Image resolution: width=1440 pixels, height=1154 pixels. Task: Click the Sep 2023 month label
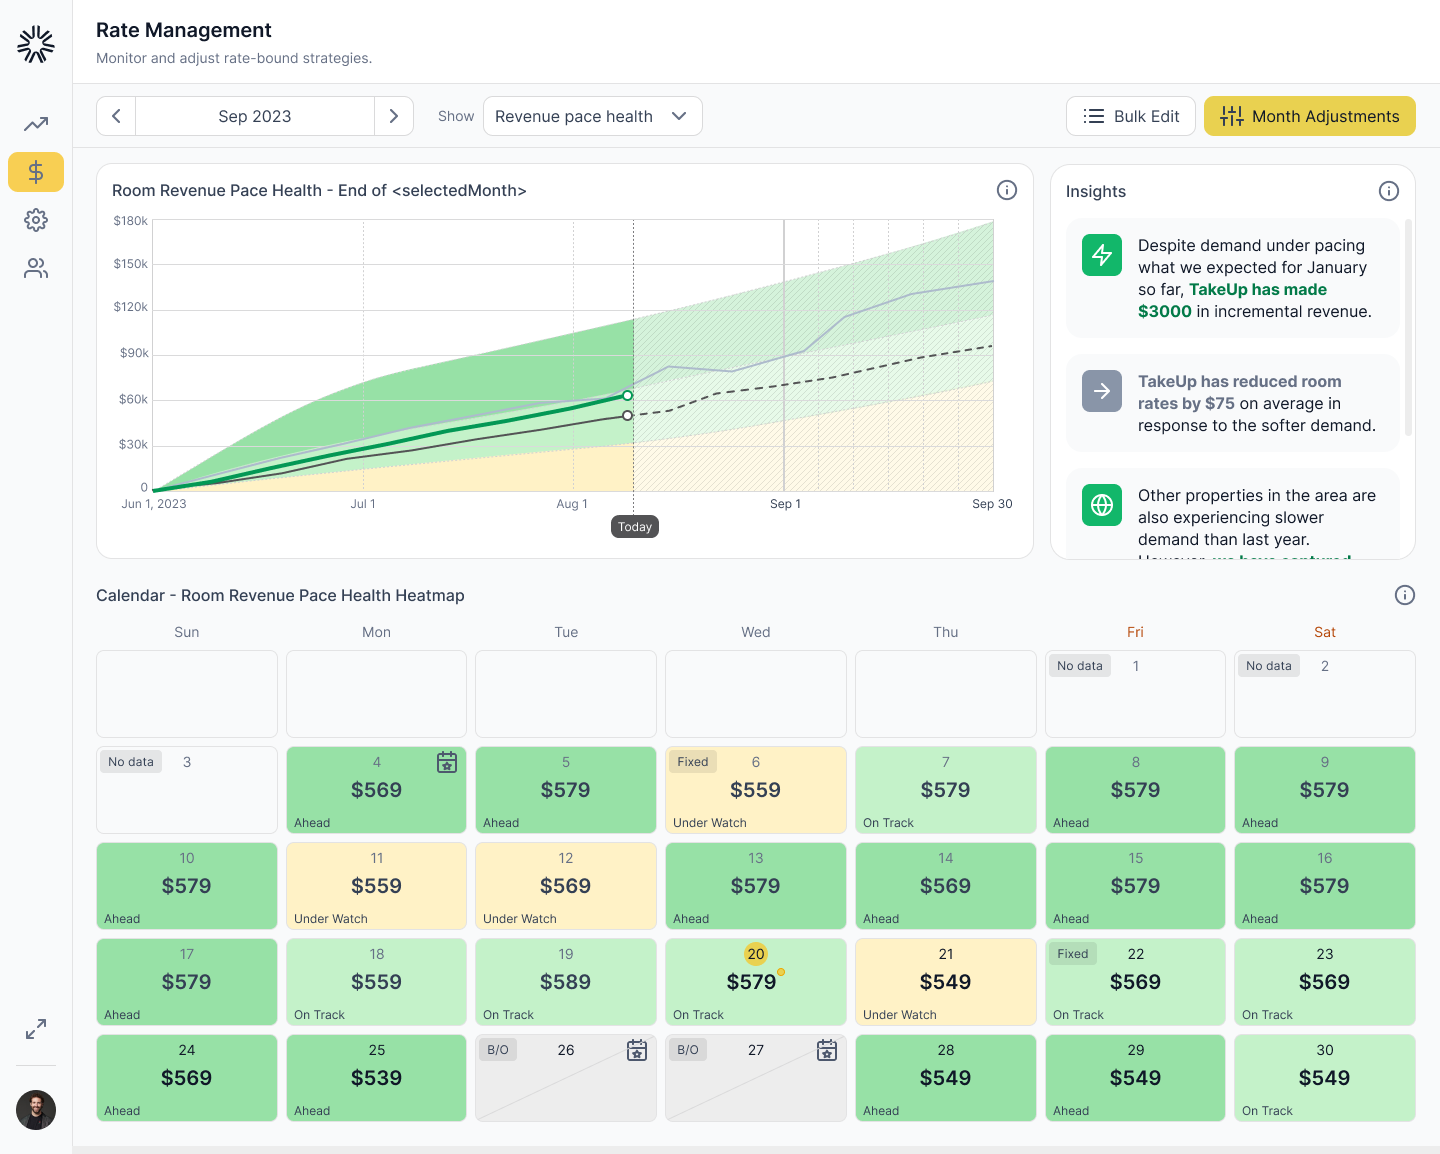click(255, 116)
